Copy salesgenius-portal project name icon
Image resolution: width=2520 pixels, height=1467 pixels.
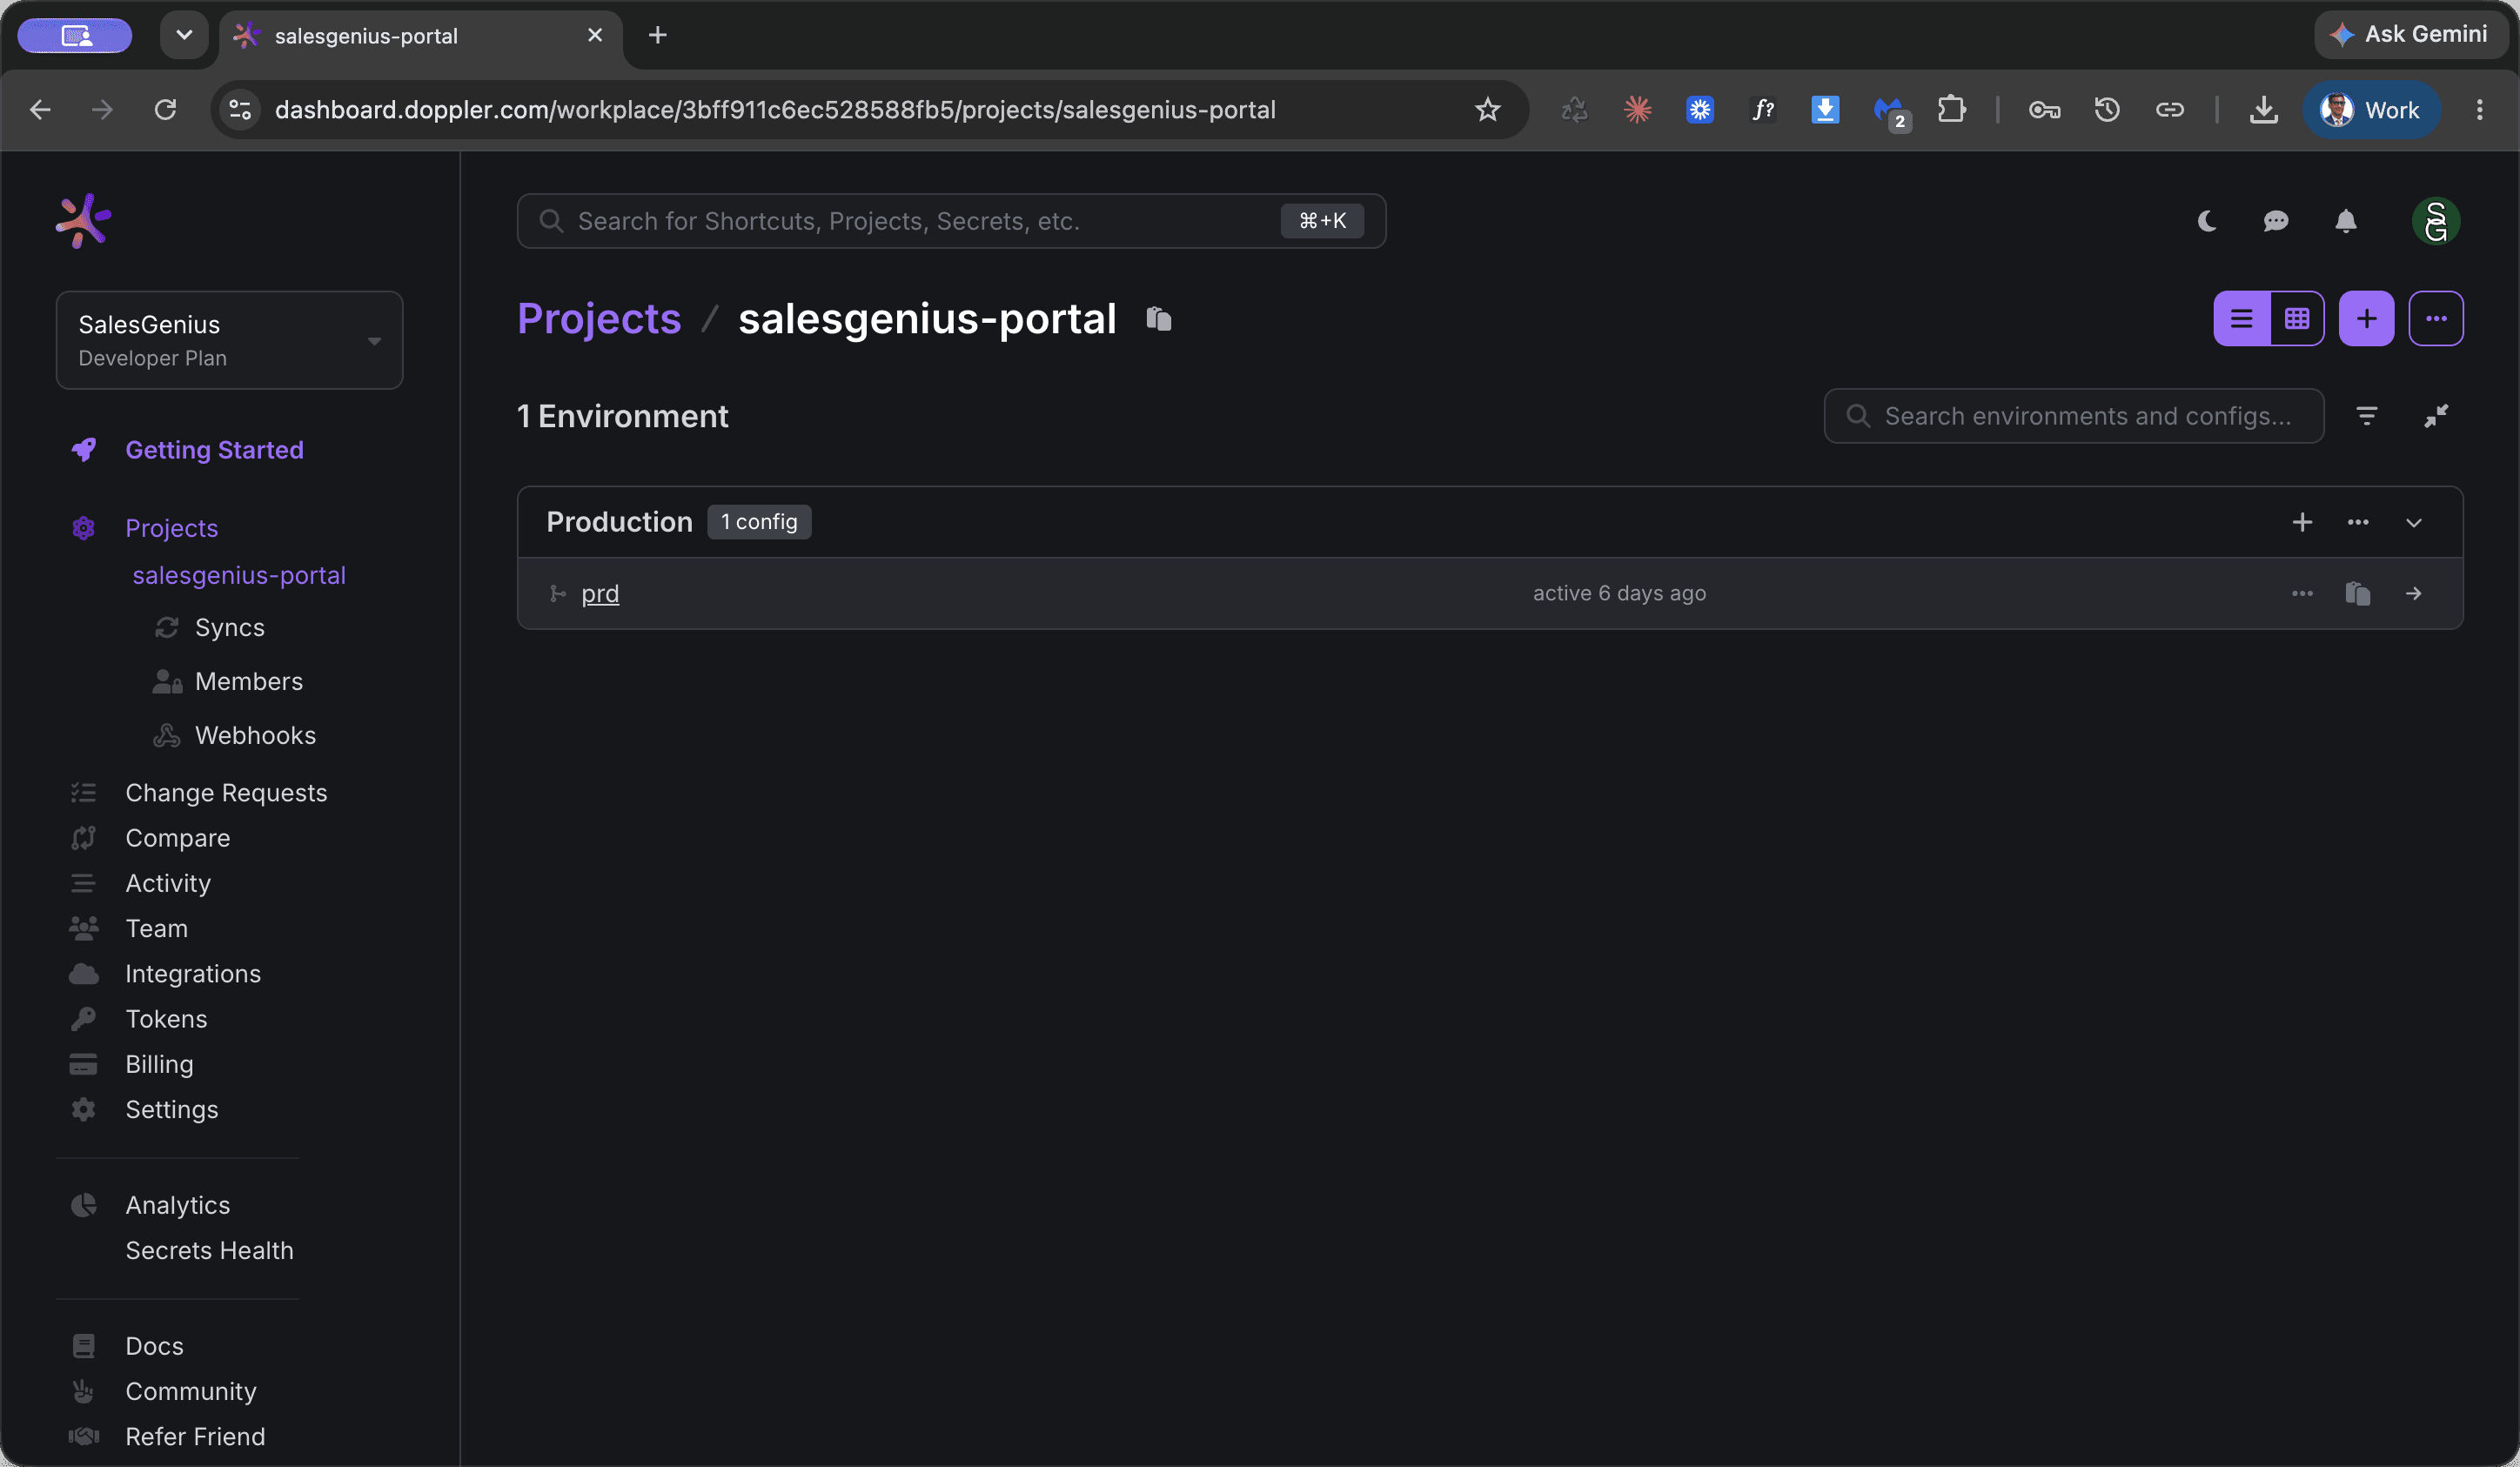[x=1158, y=319]
